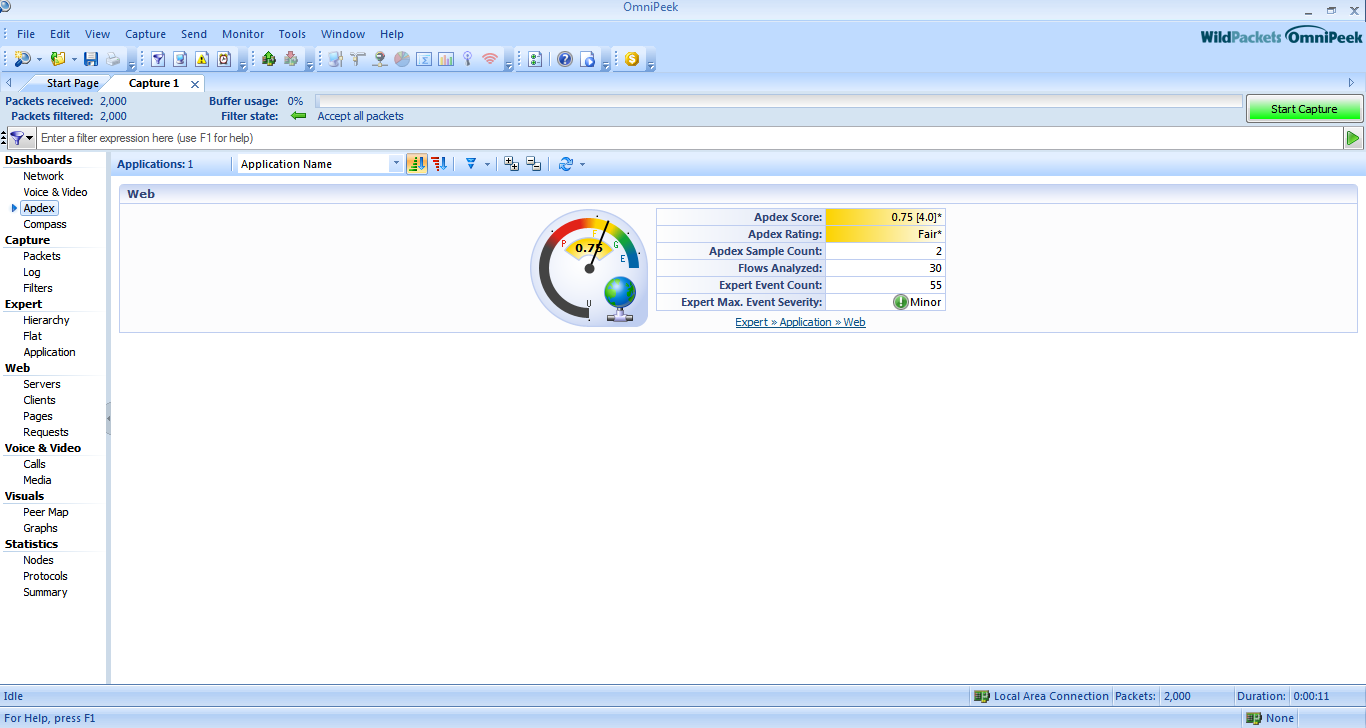Screen dimensions: 1366x728
Task: Click the Buffer usage progress bar
Action: [x=778, y=101]
